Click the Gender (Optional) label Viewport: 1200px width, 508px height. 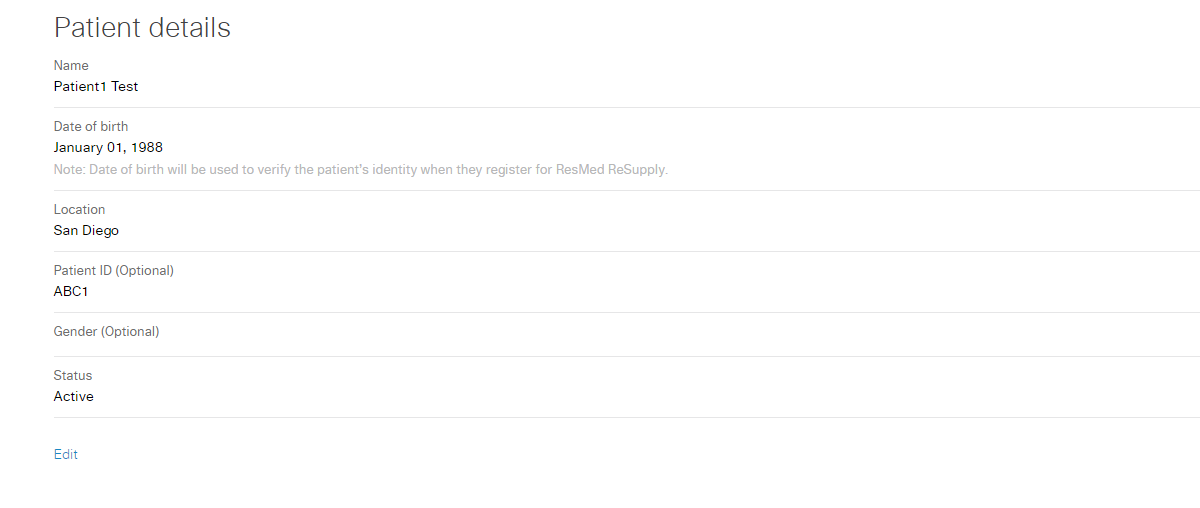106,332
